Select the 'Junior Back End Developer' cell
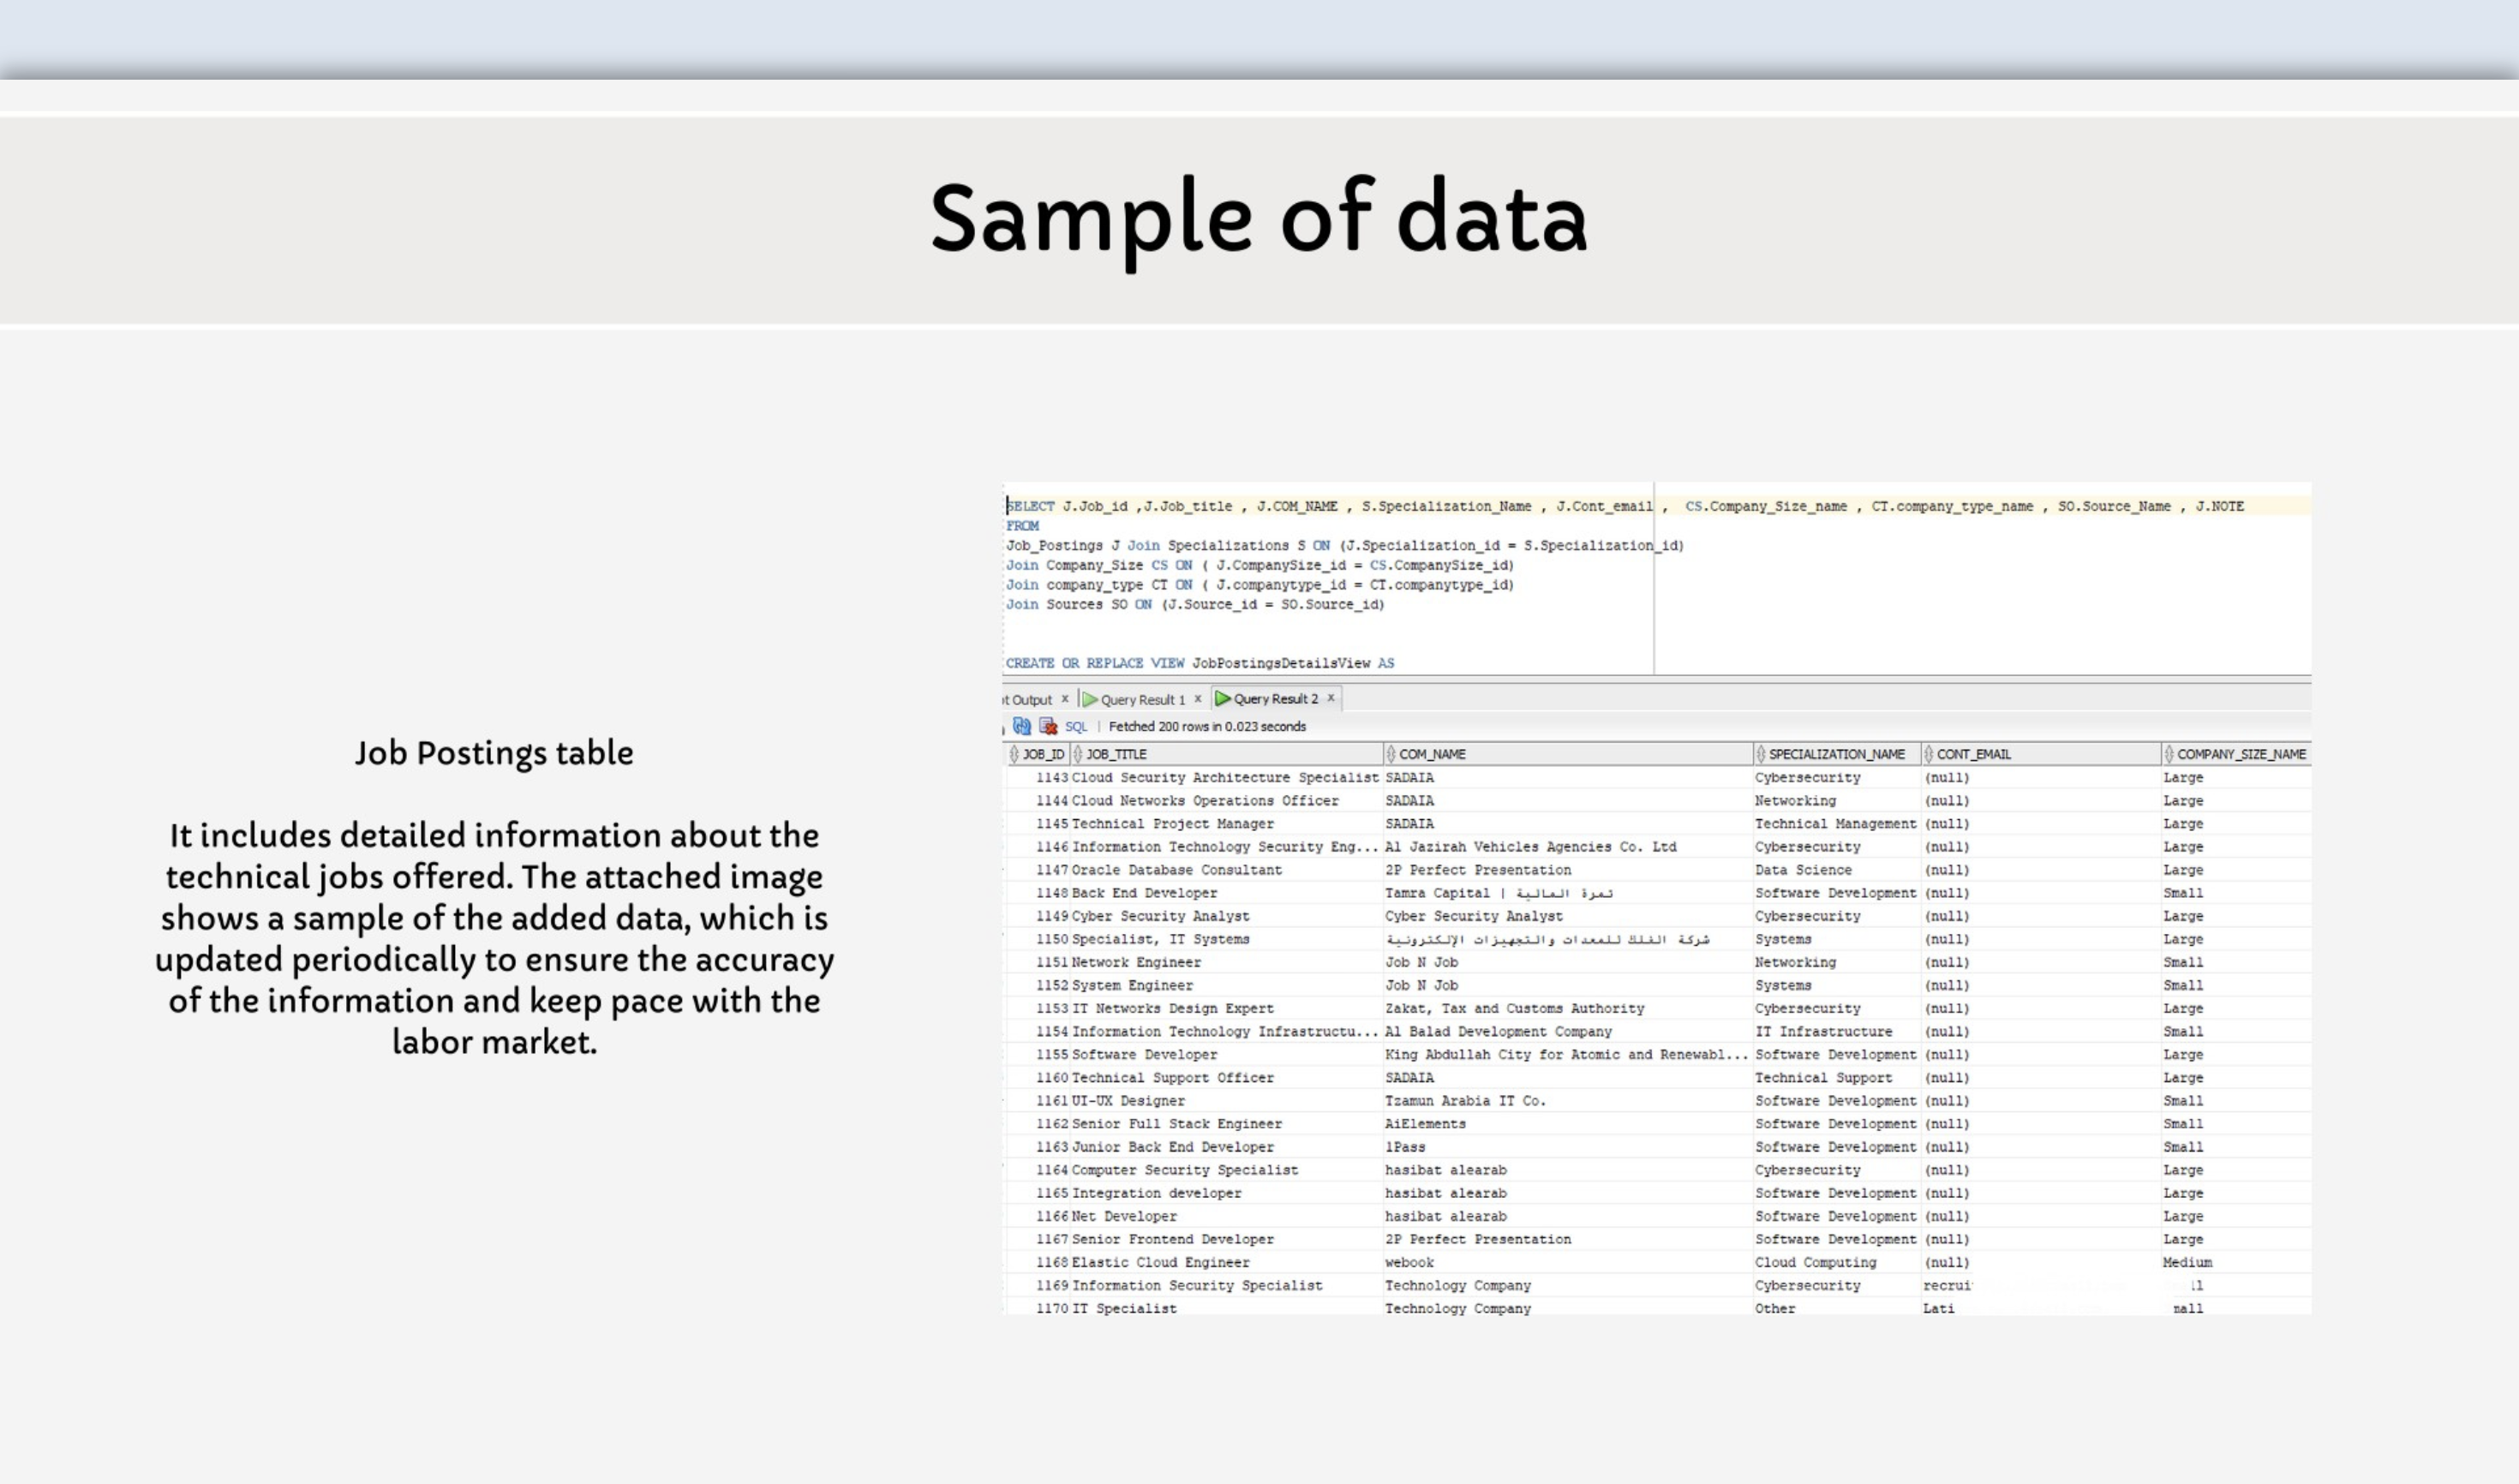The width and height of the screenshot is (2519, 1484). 1225,1147
